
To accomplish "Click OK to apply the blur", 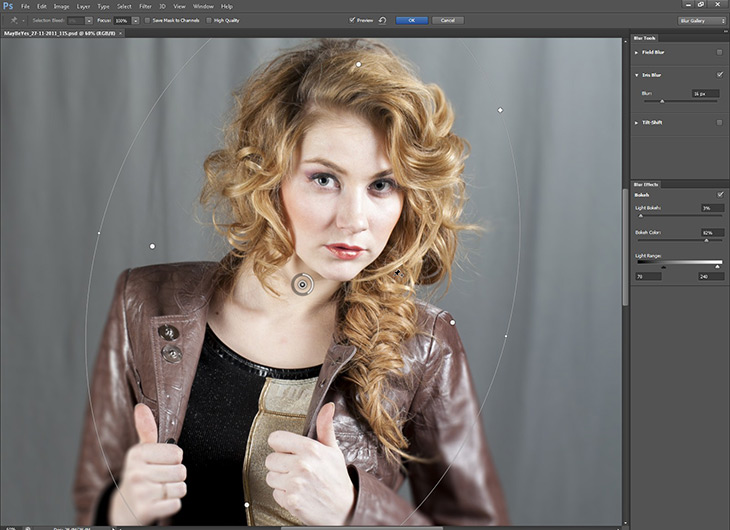I will pyautogui.click(x=412, y=20).
